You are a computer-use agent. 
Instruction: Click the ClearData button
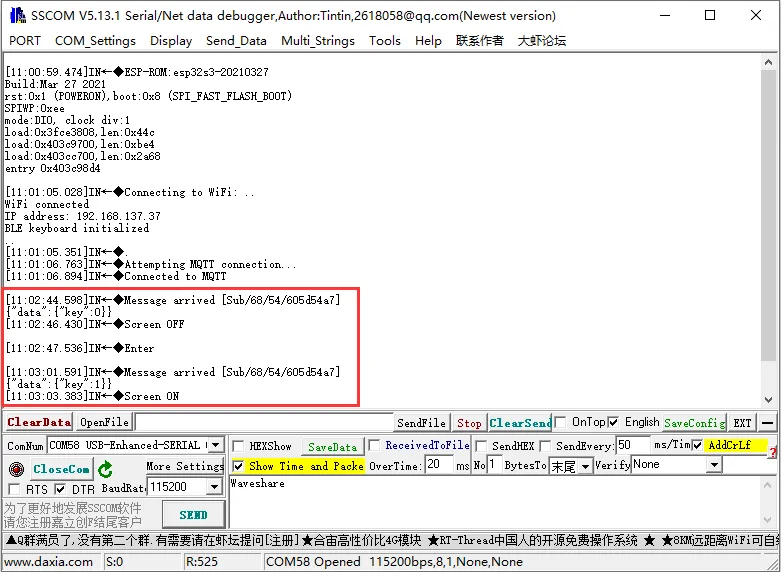[x=39, y=423]
